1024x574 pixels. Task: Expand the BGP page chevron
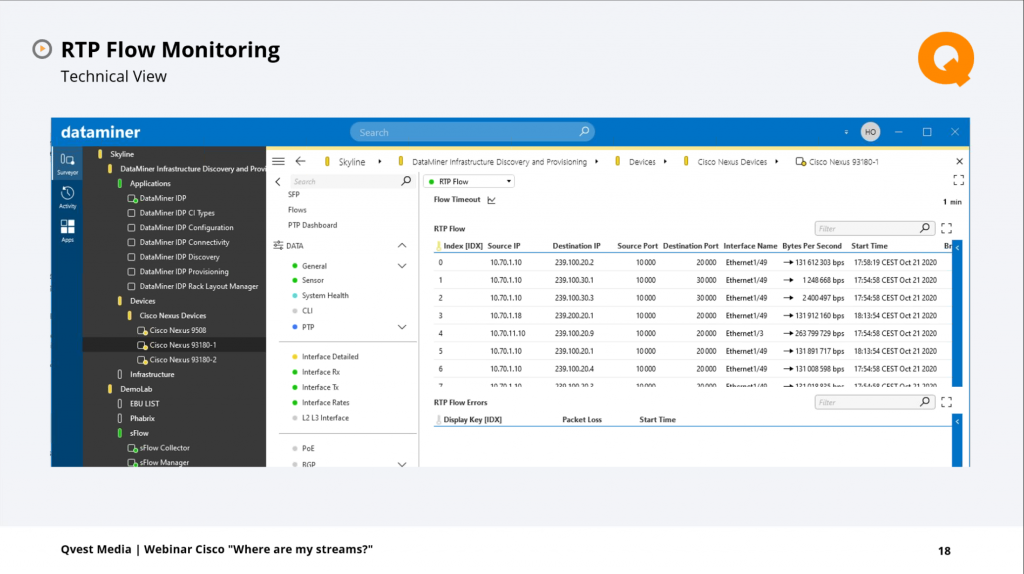[402, 464]
